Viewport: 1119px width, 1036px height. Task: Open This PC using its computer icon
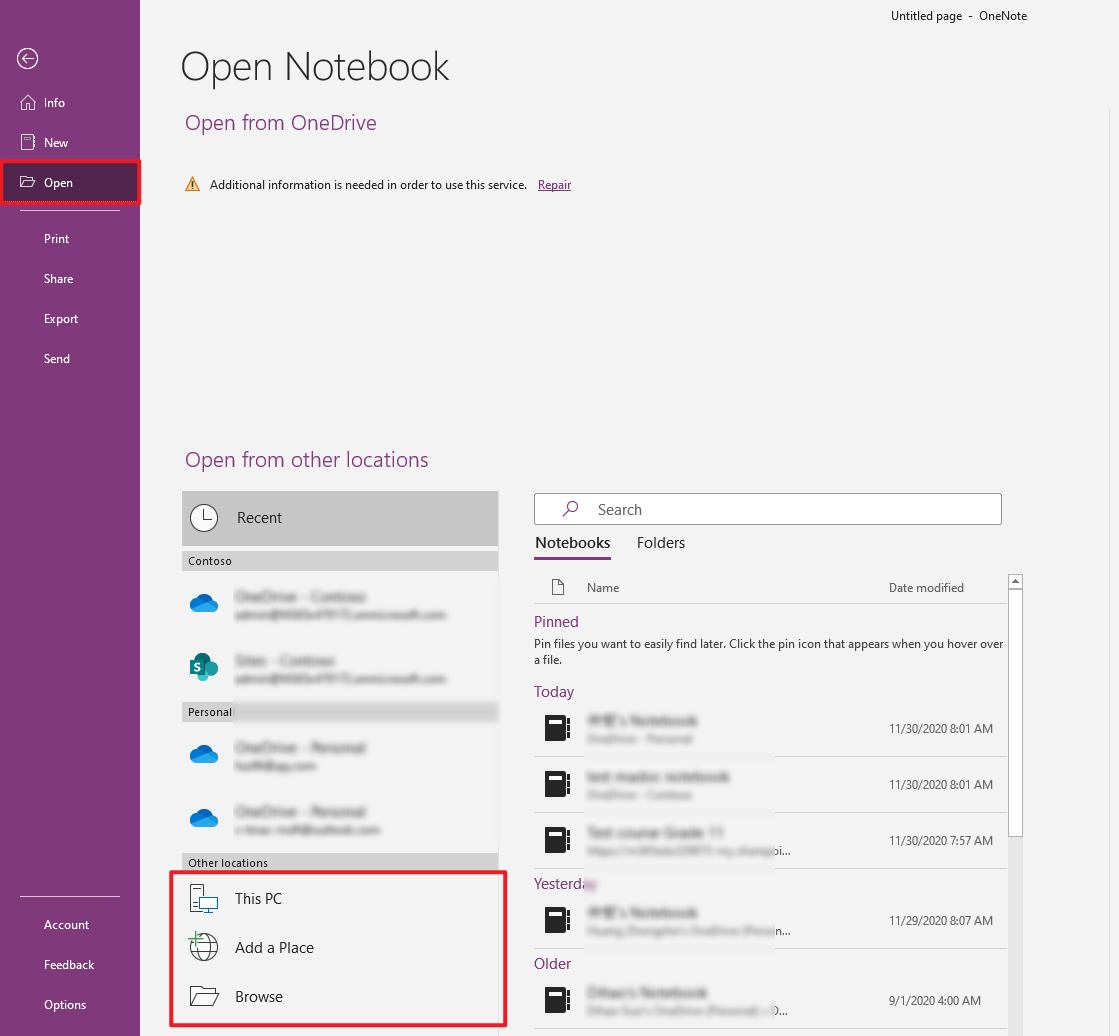click(204, 898)
